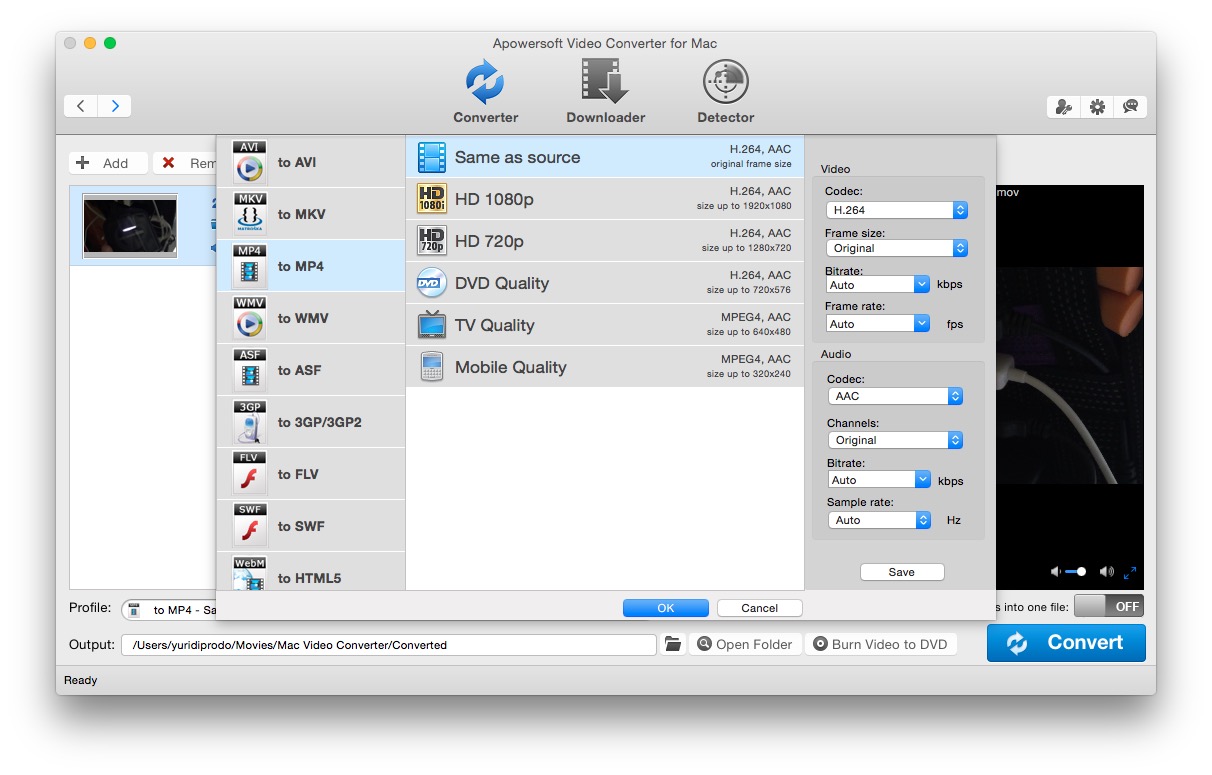Mute using the low-volume speaker icon
The height and width of the screenshot is (775, 1212).
click(1055, 572)
